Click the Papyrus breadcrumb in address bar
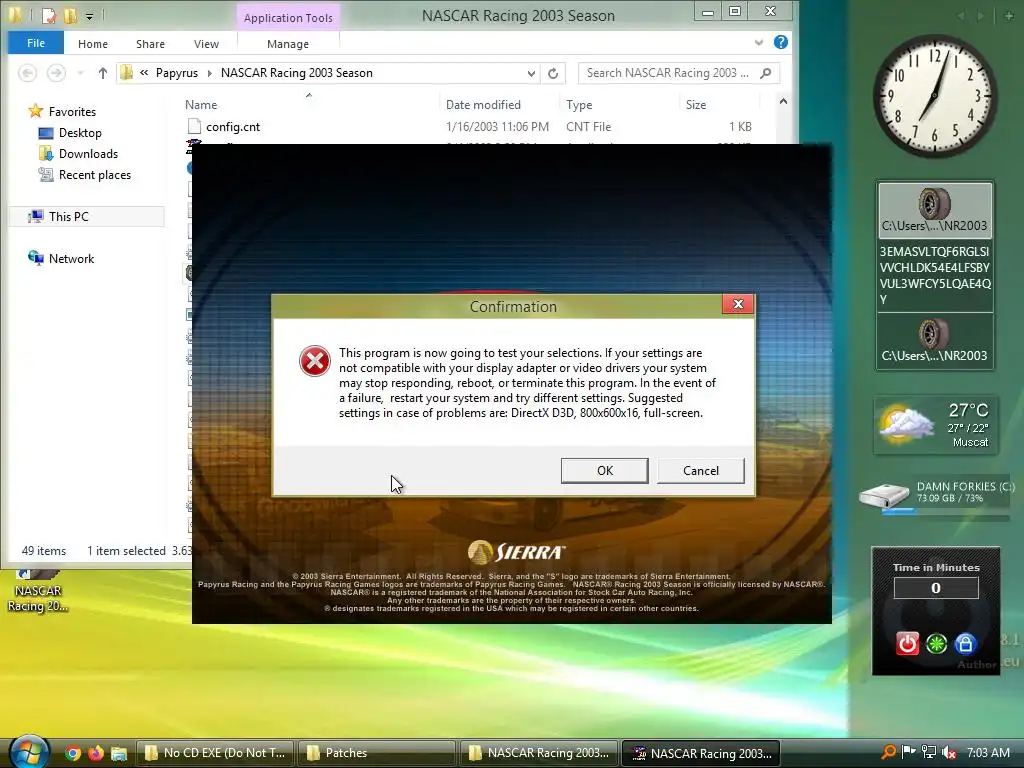Image resolution: width=1024 pixels, height=768 pixels. pos(176,73)
